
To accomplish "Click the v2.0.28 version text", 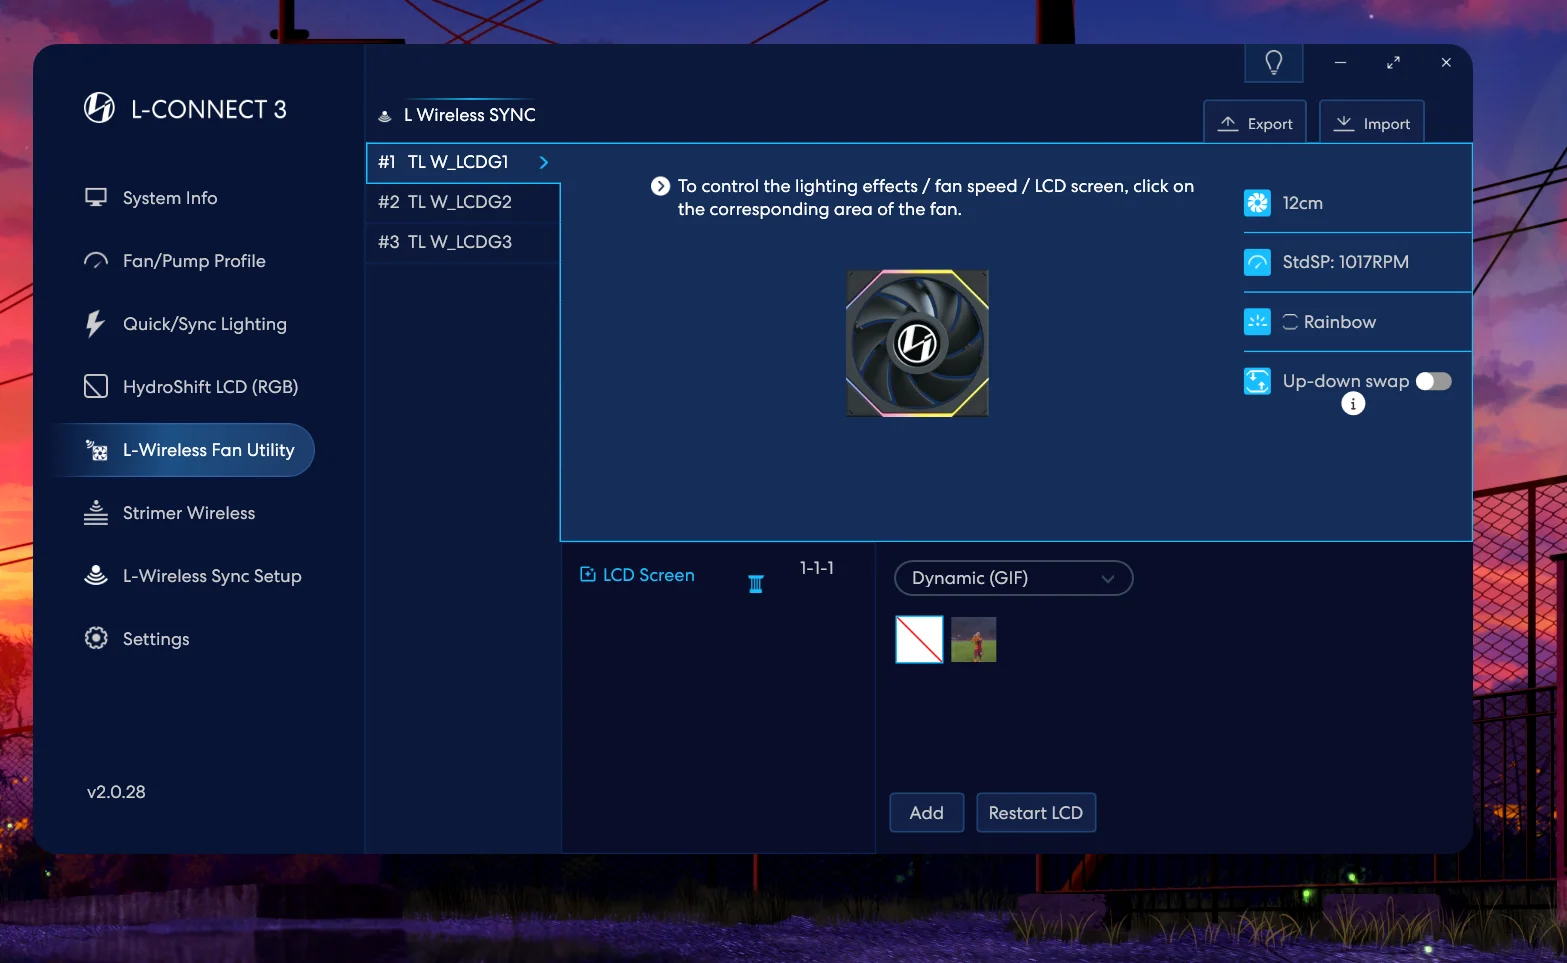I will pos(116,792).
